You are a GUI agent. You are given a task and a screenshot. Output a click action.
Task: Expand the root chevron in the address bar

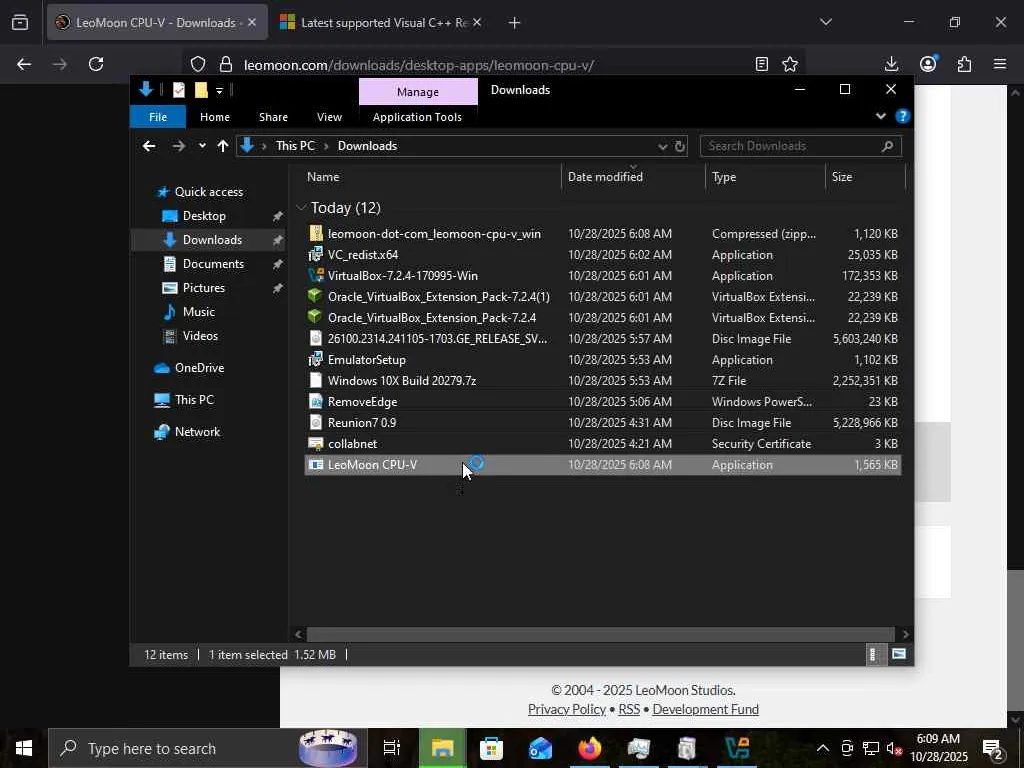(264, 146)
